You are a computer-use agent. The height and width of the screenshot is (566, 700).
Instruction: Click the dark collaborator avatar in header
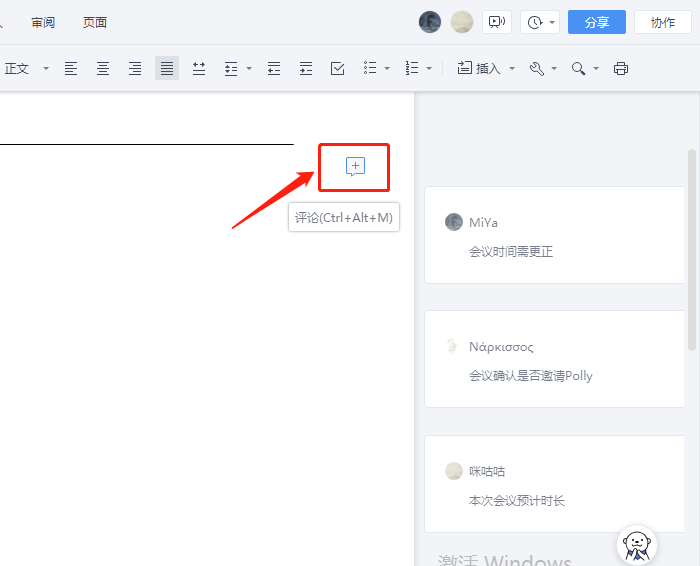430,22
